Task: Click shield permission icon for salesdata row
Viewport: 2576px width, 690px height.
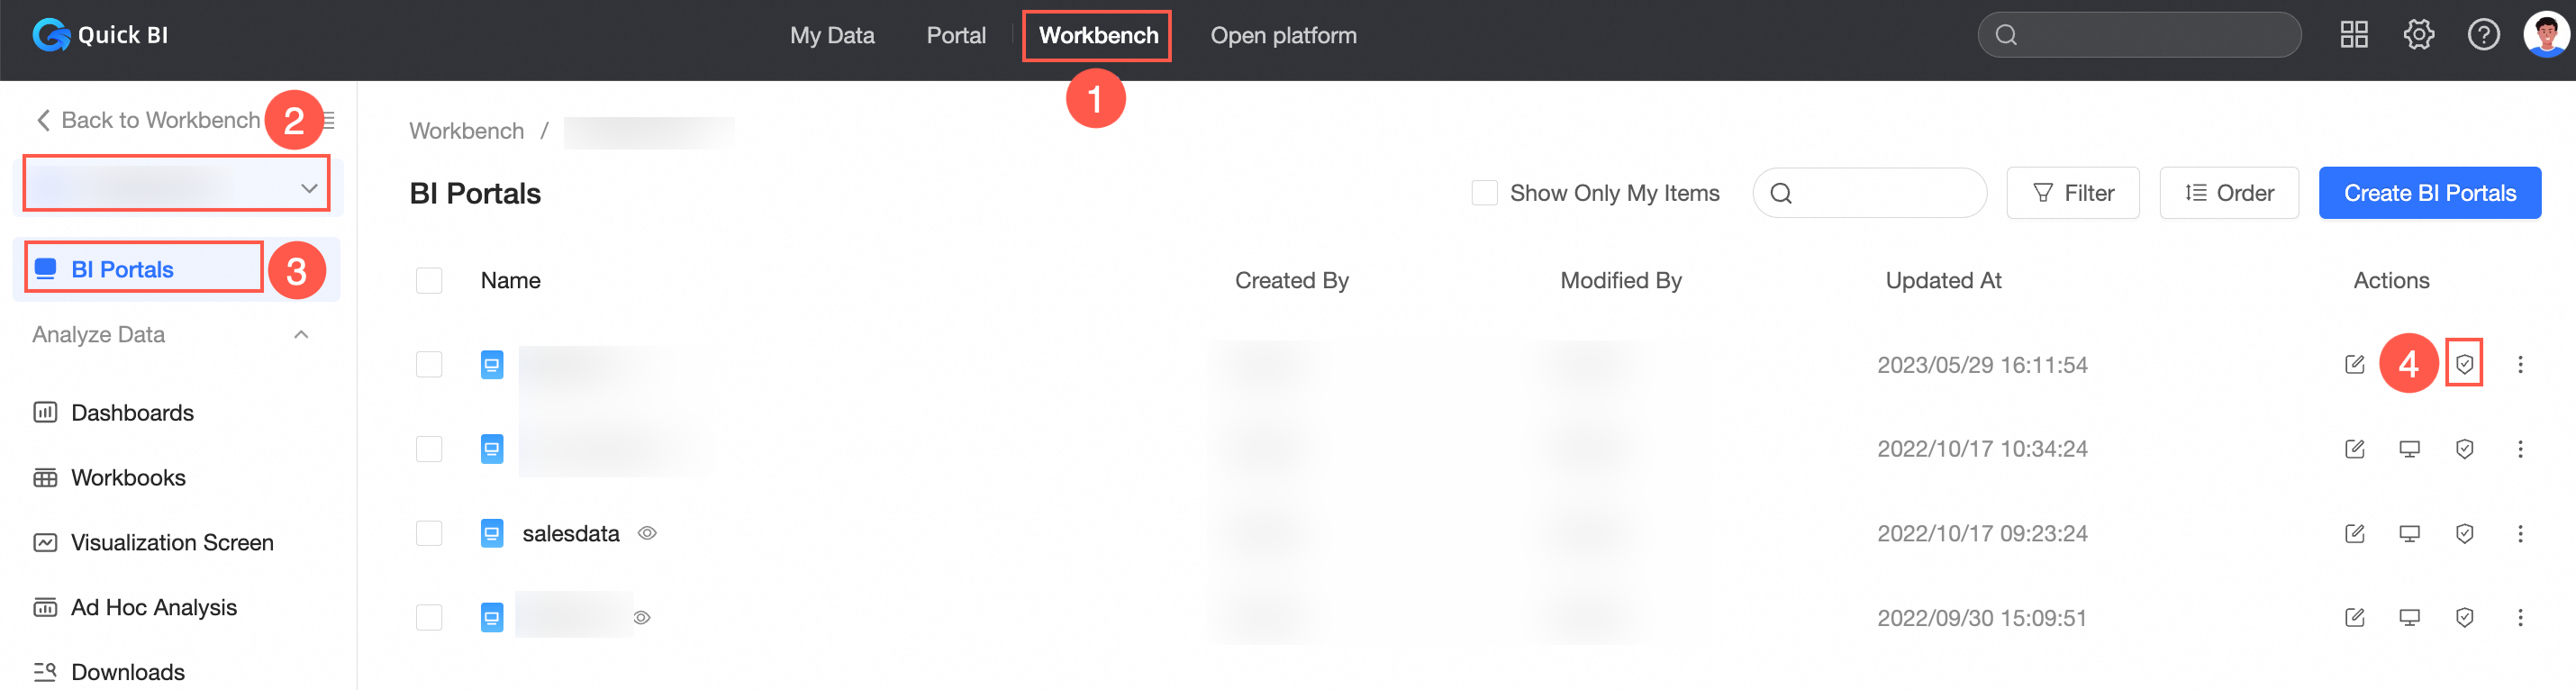Action: point(2464,533)
